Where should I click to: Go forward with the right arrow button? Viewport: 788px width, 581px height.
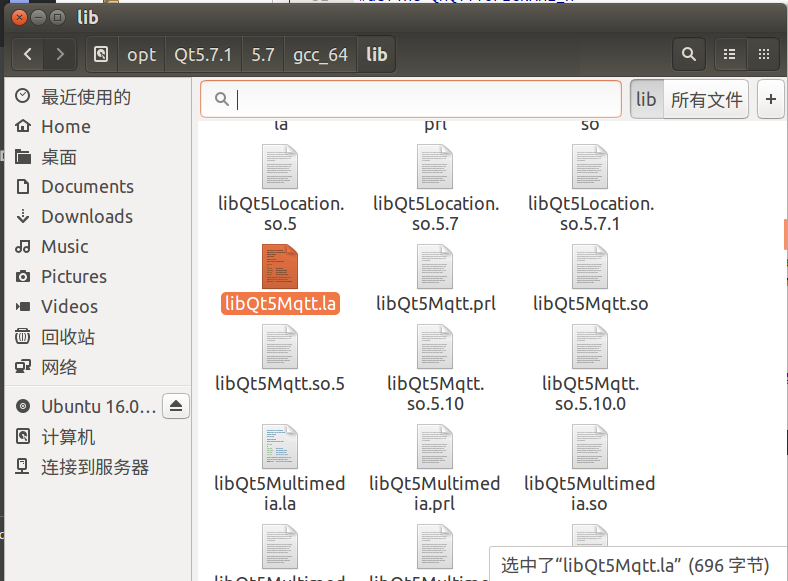coord(60,54)
